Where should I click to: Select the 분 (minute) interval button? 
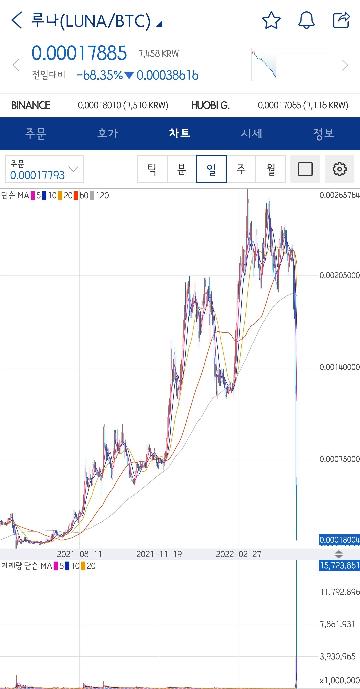click(182, 169)
